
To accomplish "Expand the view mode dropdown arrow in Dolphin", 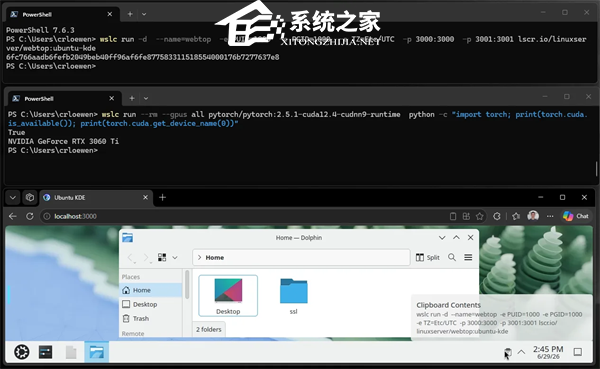I will click(x=175, y=258).
